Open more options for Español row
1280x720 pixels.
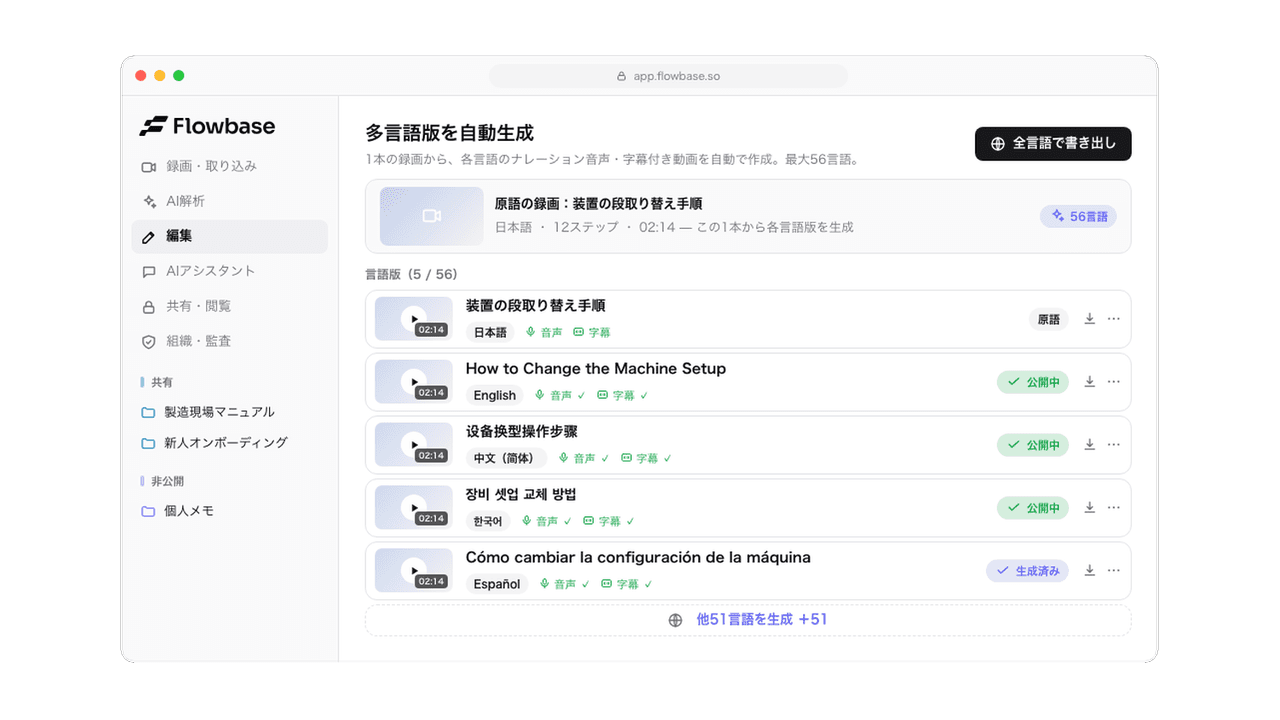pyautogui.click(x=1114, y=571)
